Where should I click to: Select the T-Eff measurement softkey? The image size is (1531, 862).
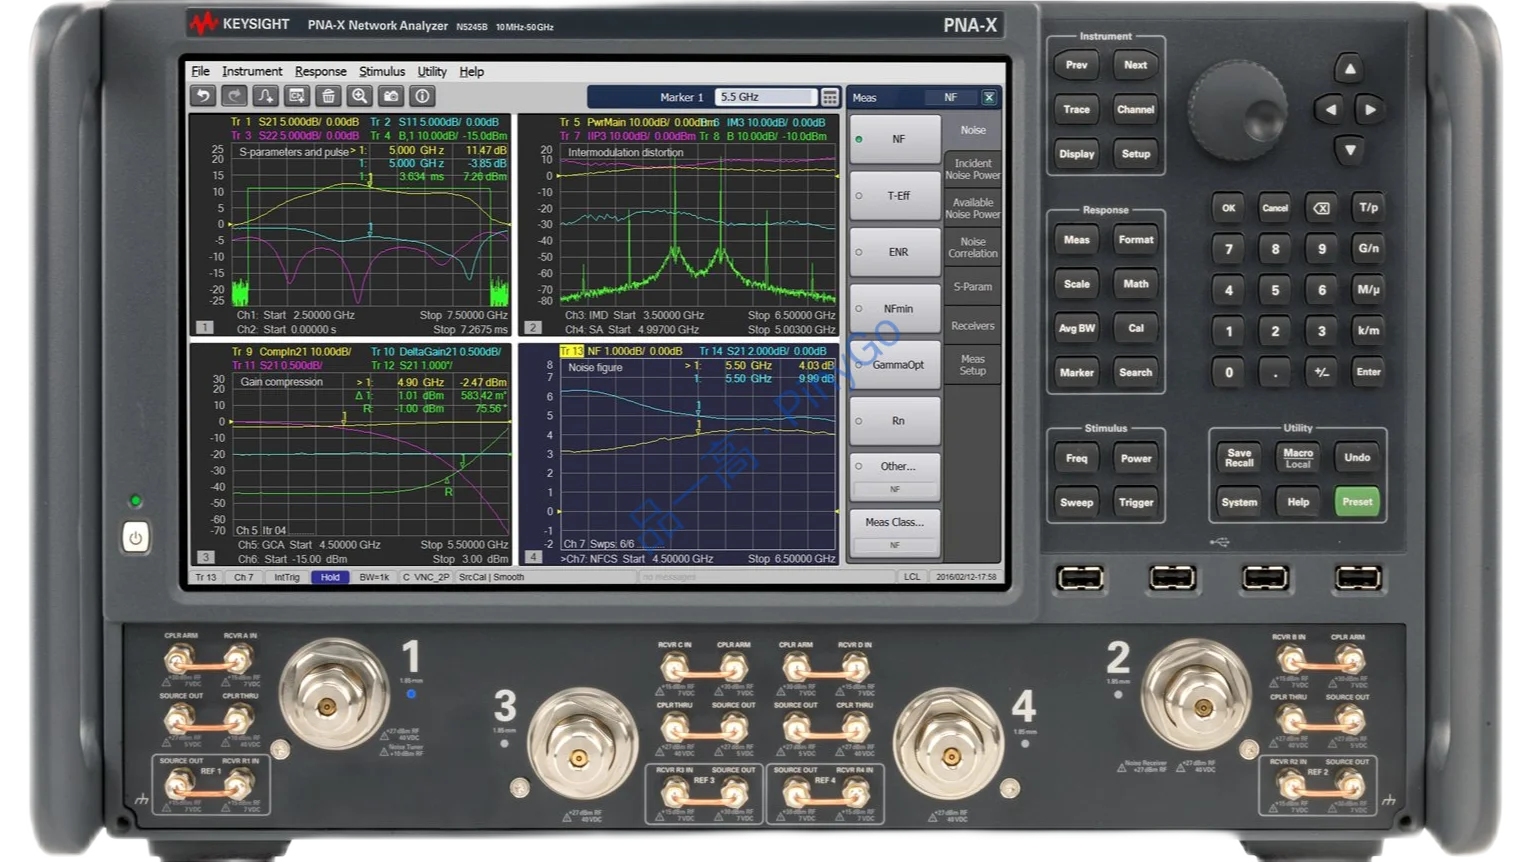895,196
